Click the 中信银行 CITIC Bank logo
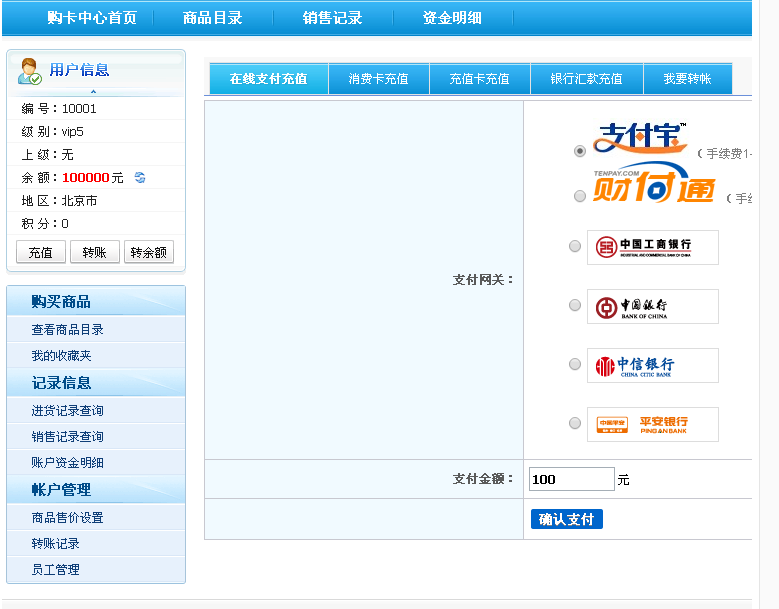Viewport: 779px width, 609px height. tap(652, 366)
